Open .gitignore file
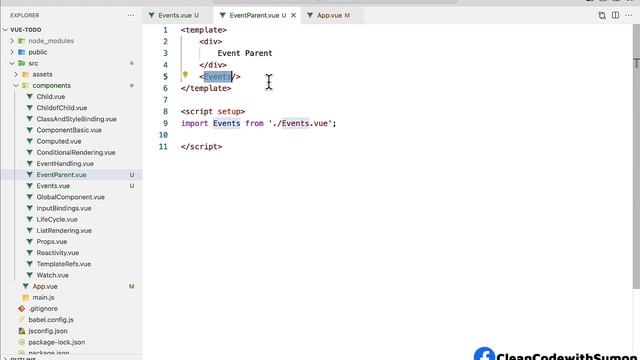 point(43,309)
